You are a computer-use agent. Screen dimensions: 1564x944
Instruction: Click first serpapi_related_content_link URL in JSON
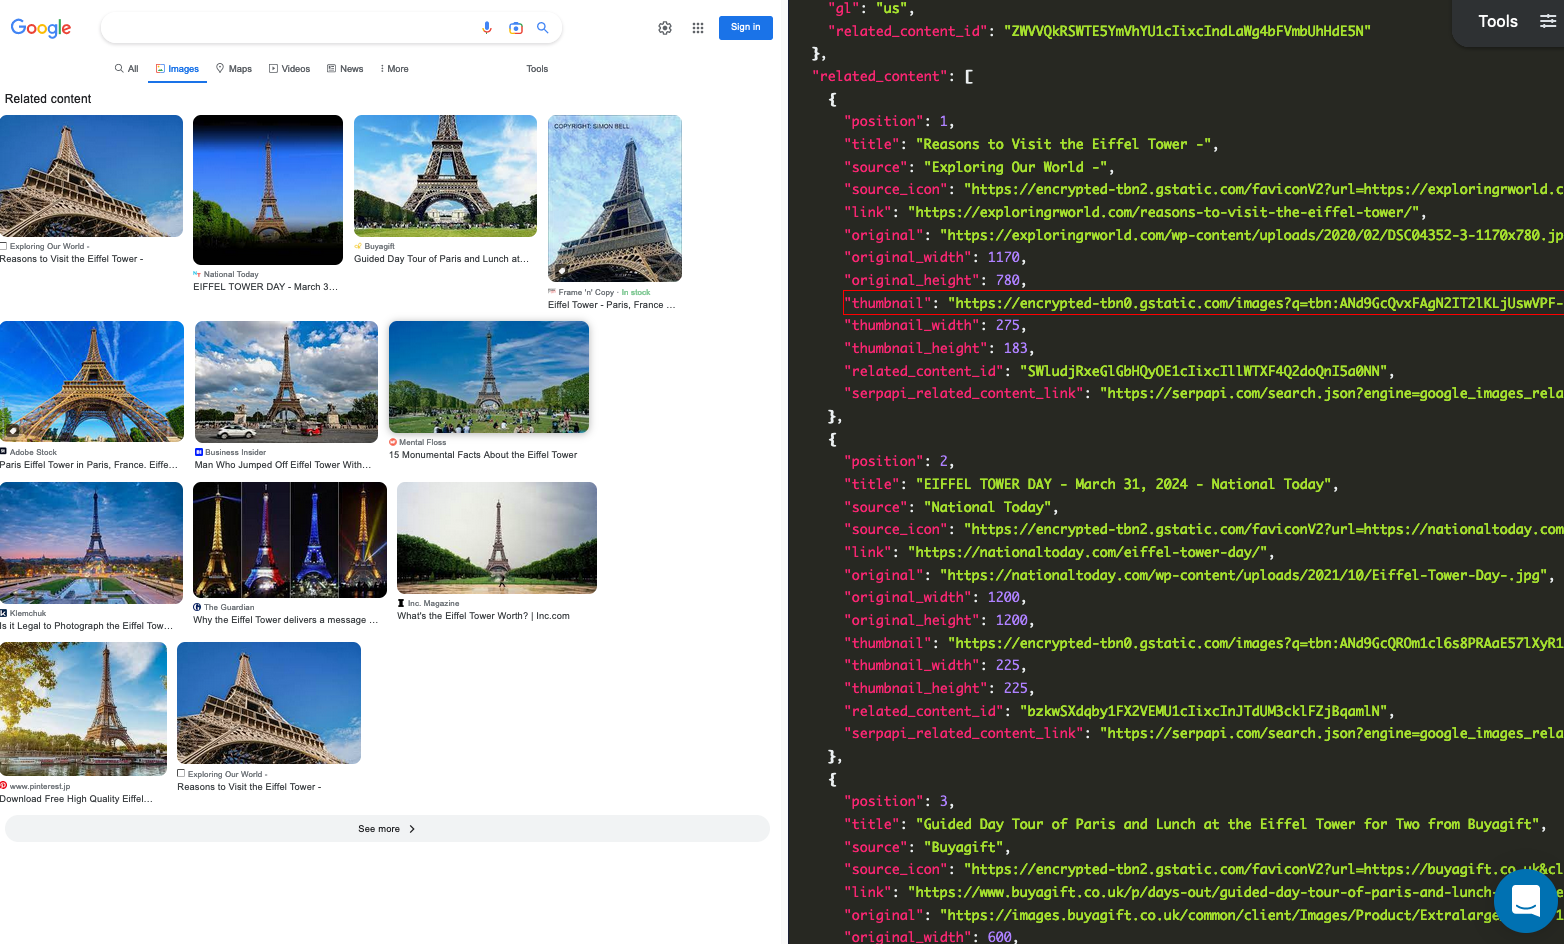(x=1332, y=393)
